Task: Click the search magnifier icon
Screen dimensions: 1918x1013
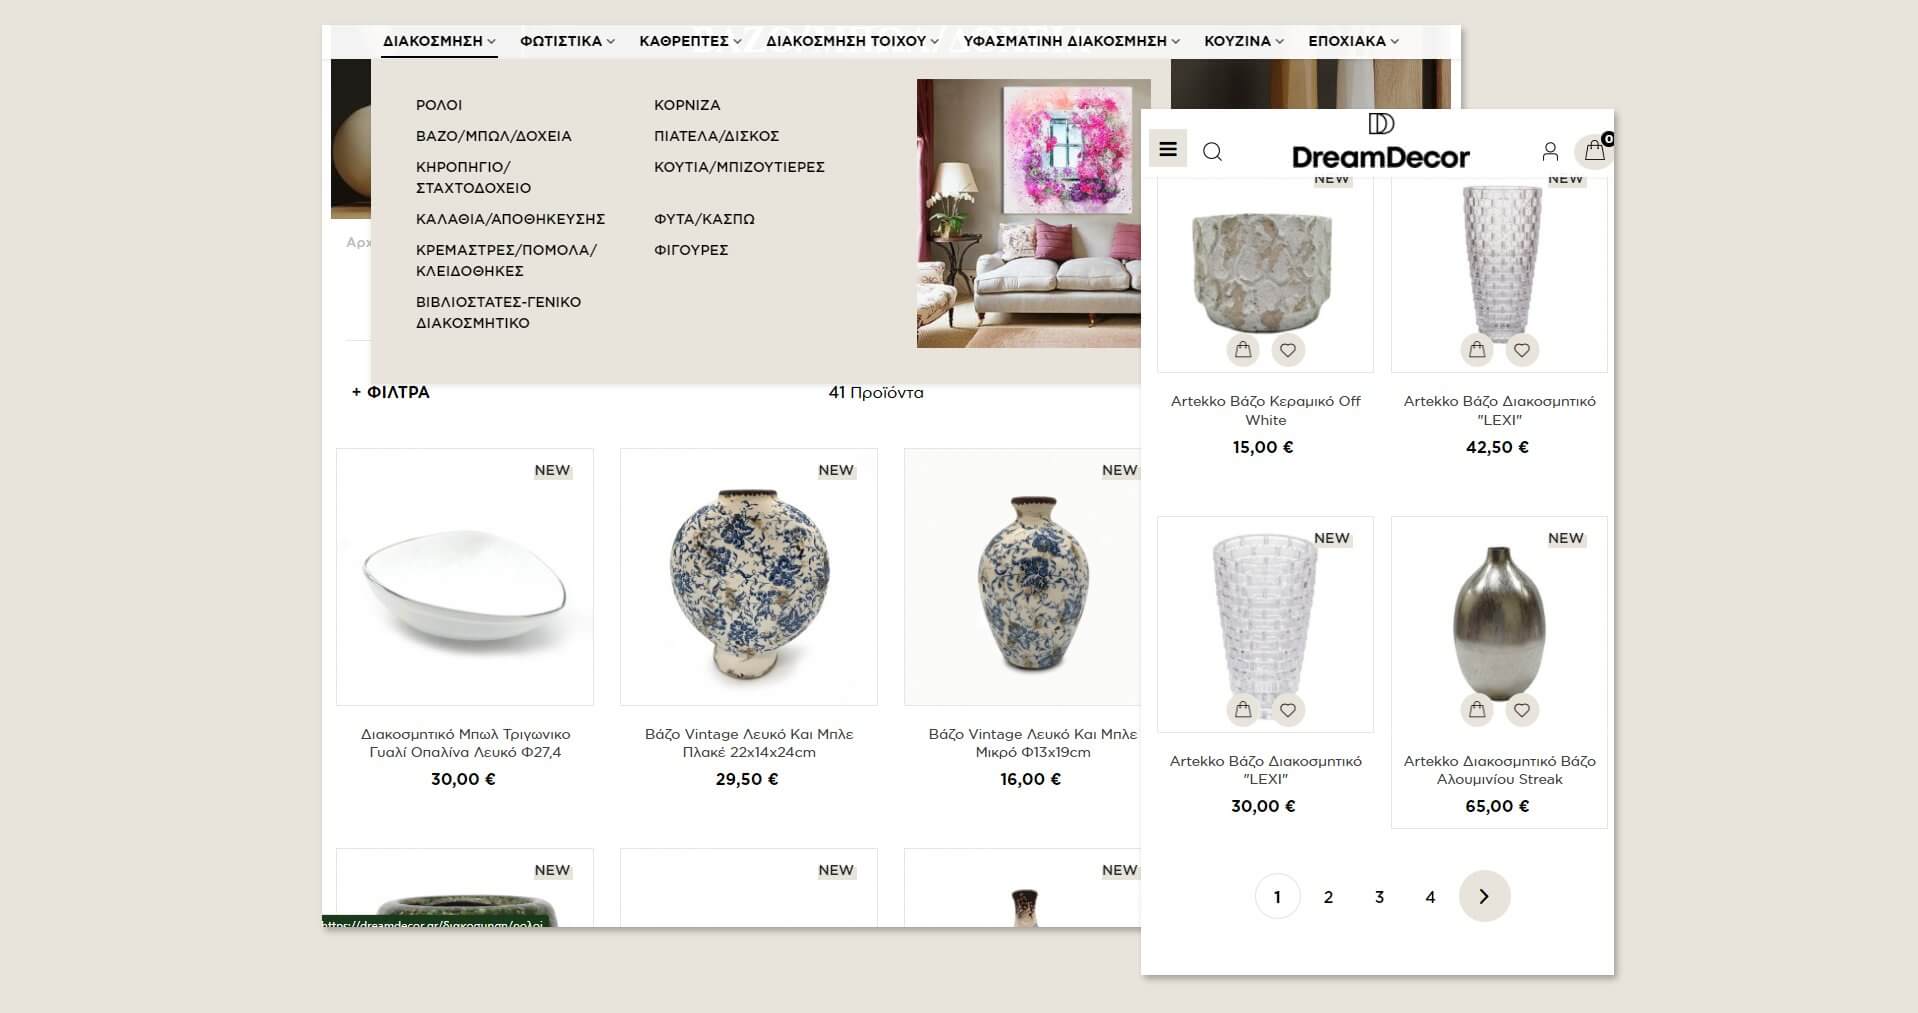Action: click(x=1212, y=152)
